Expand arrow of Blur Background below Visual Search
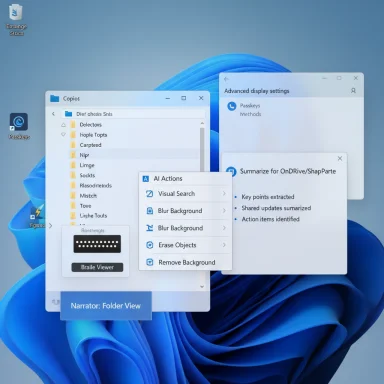The height and width of the screenshot is (384, 384). pyautogui.click(x=224, y=211)
